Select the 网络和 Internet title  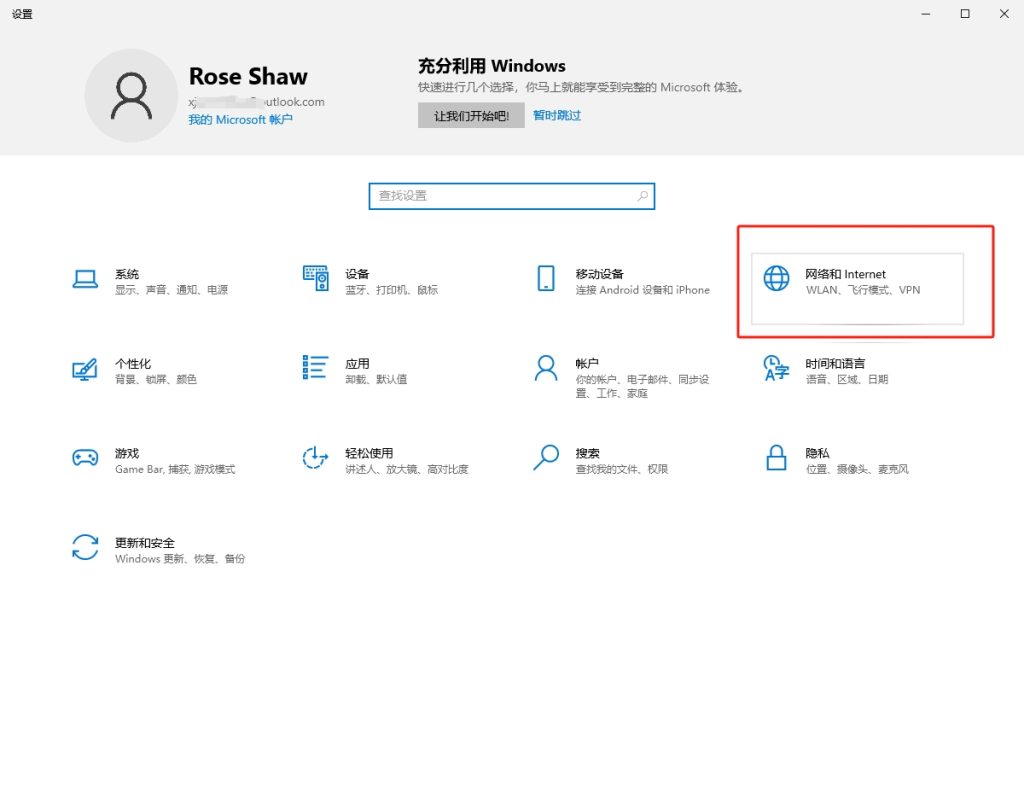[846, 274]
